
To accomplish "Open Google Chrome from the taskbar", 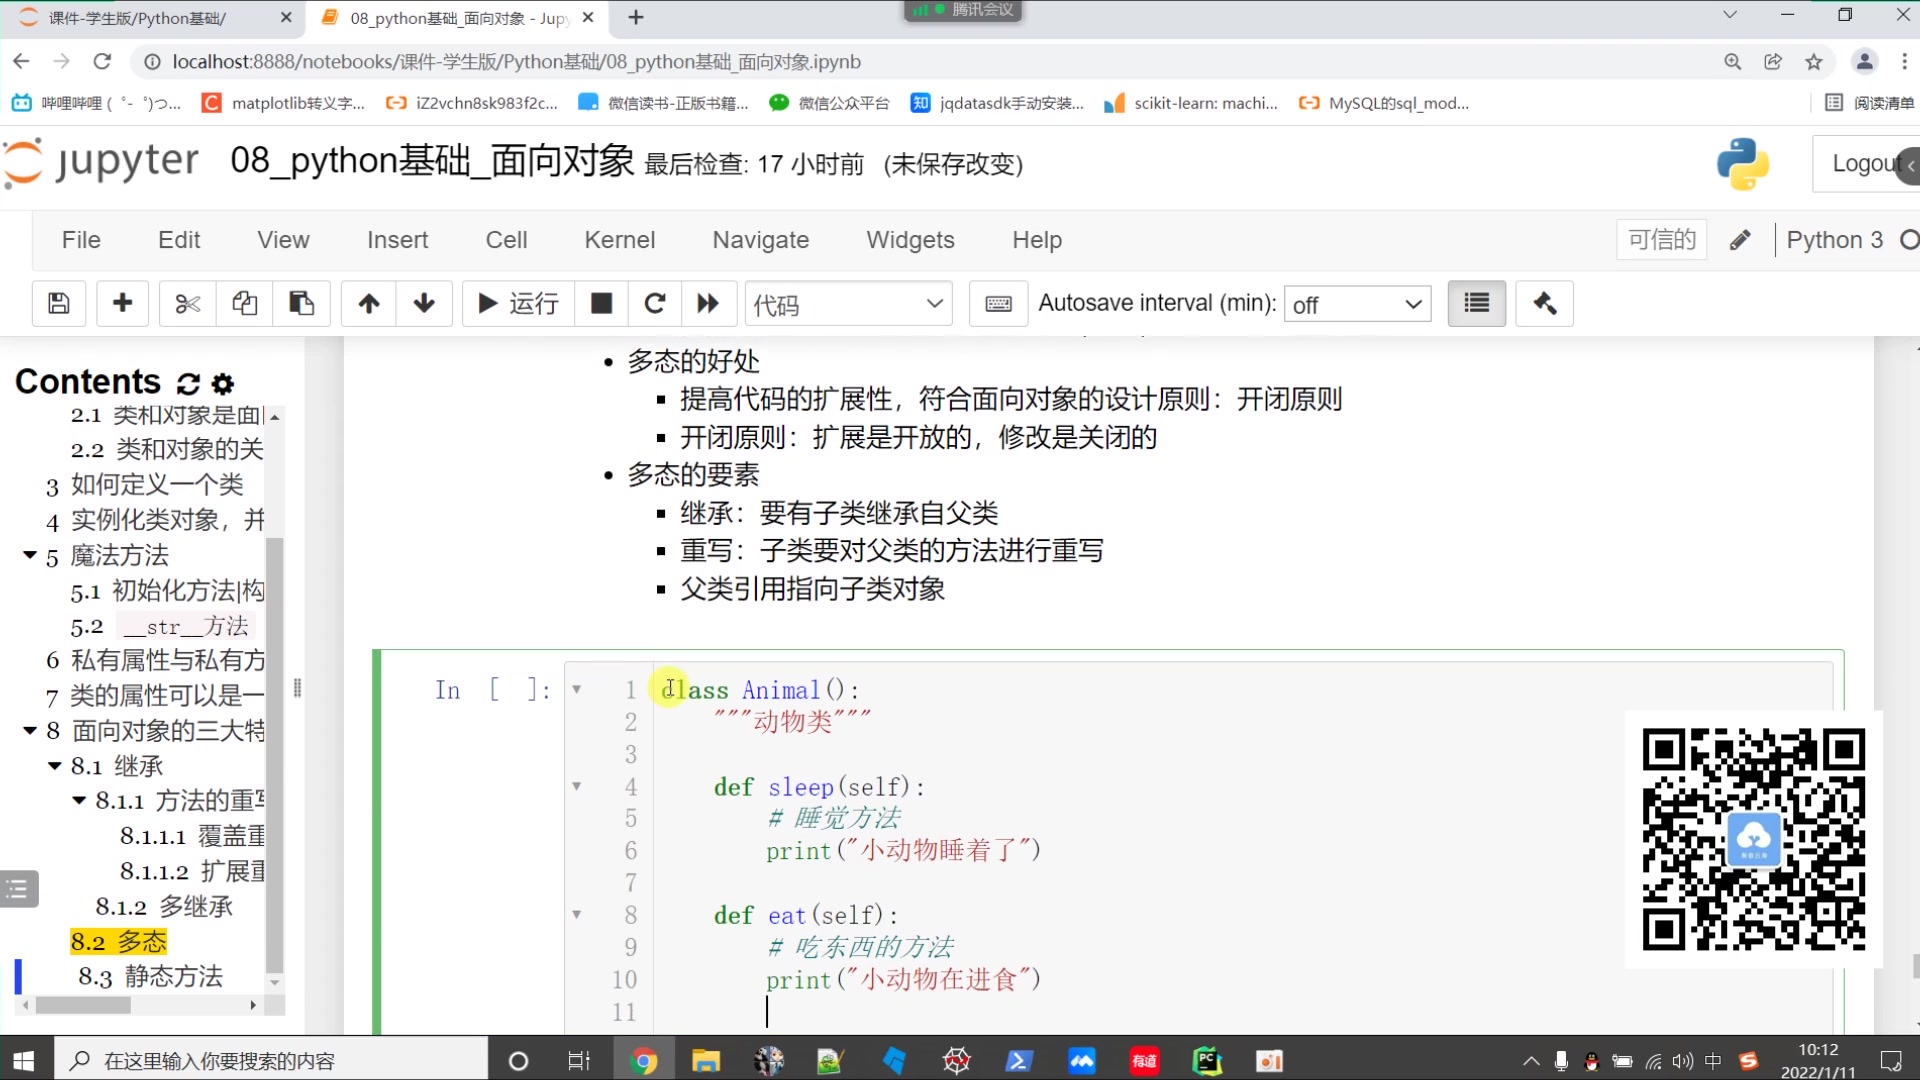I will 643,1060.
